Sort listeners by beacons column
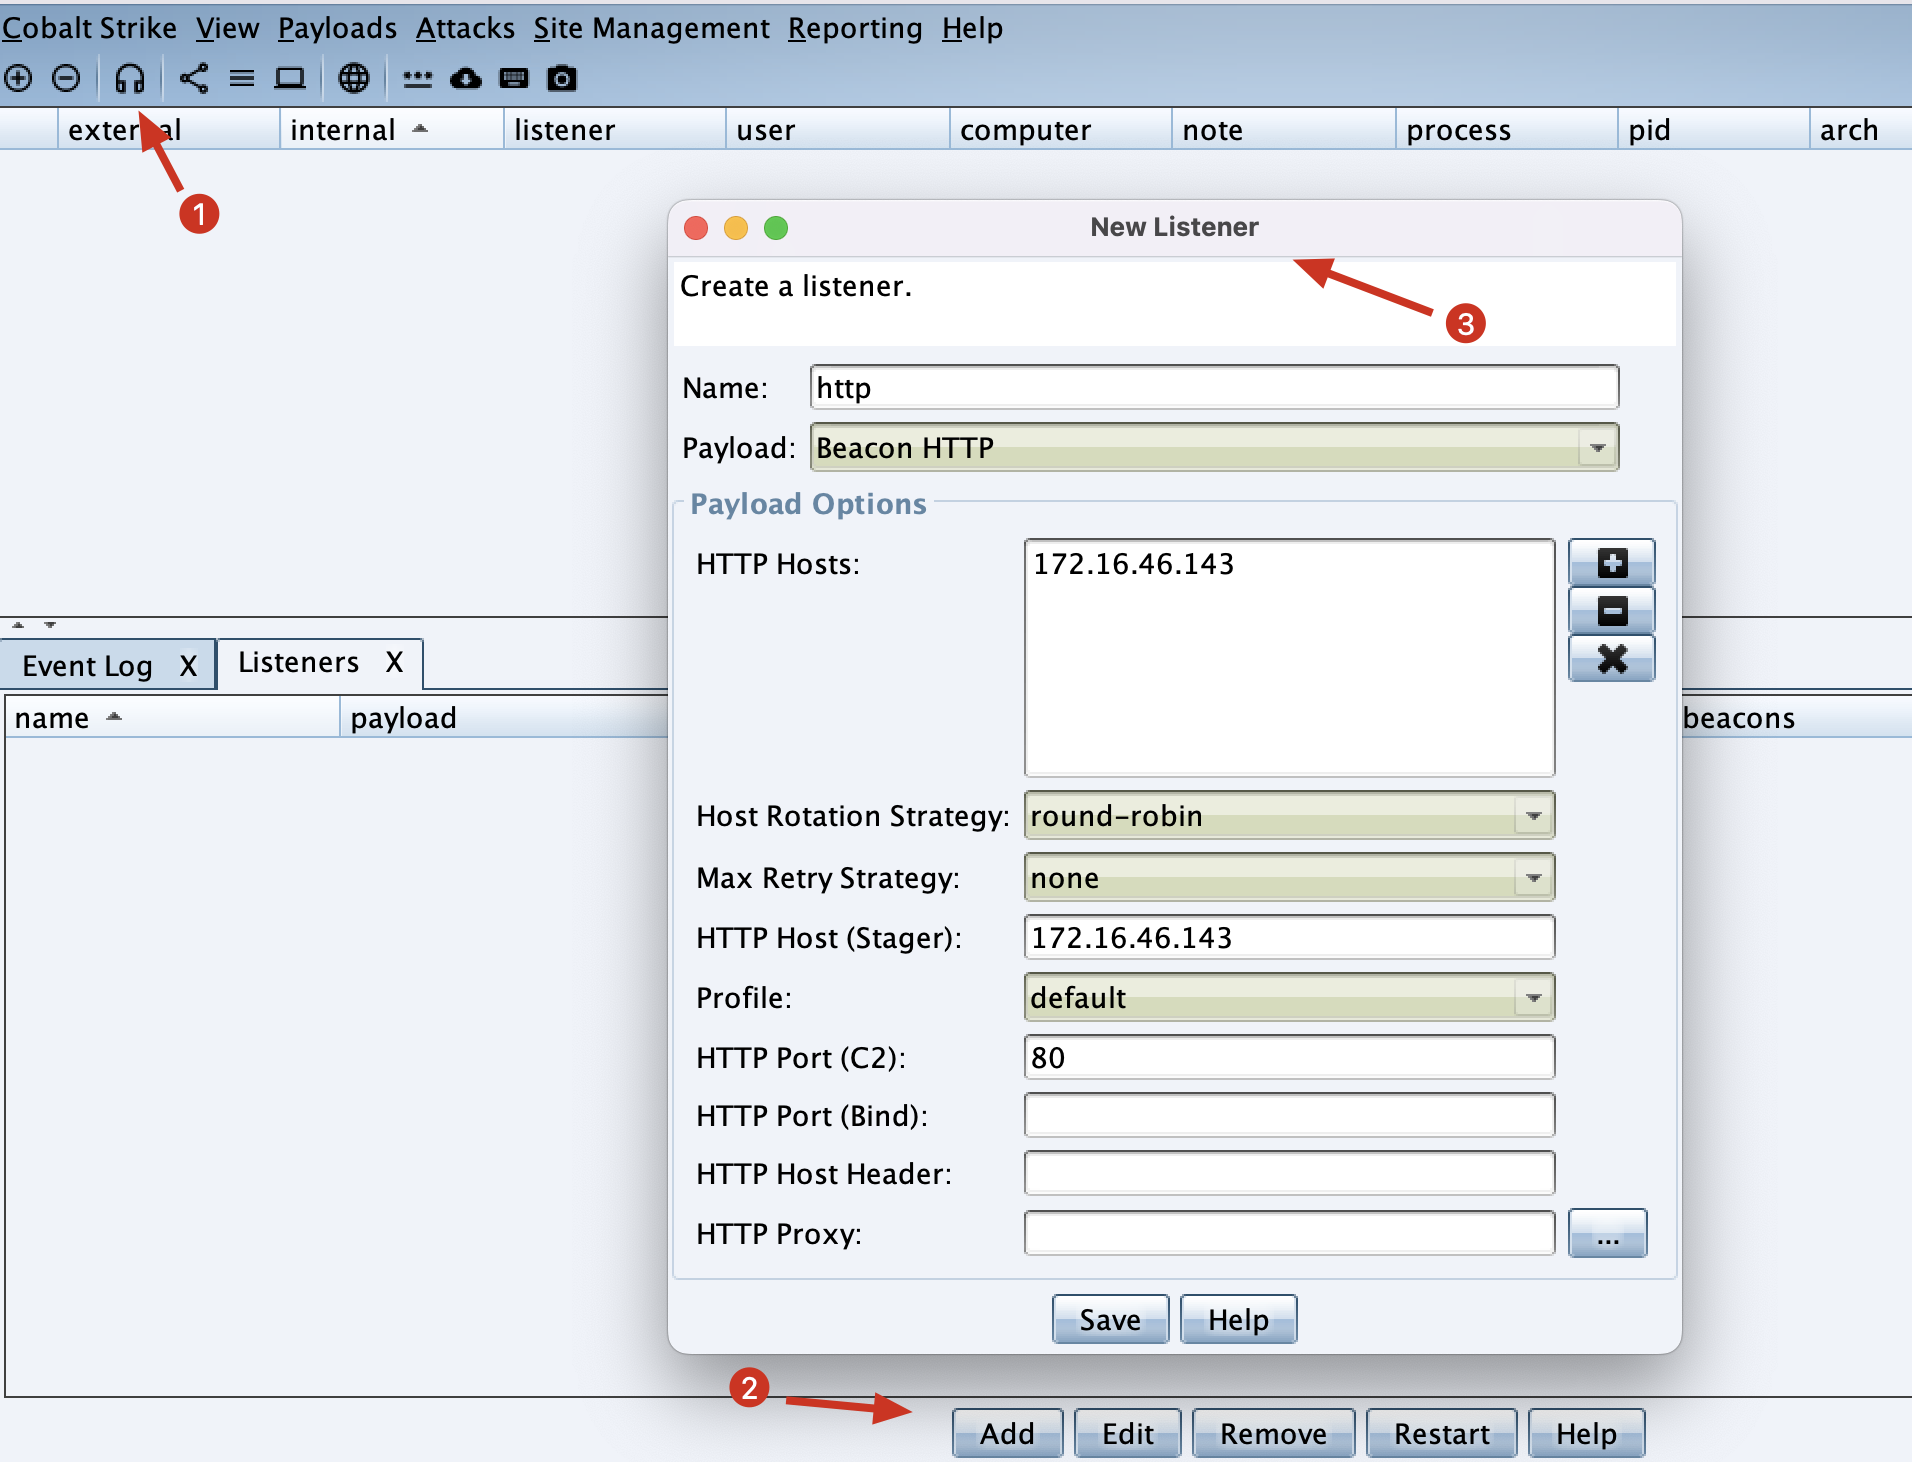 [1796, 718]
